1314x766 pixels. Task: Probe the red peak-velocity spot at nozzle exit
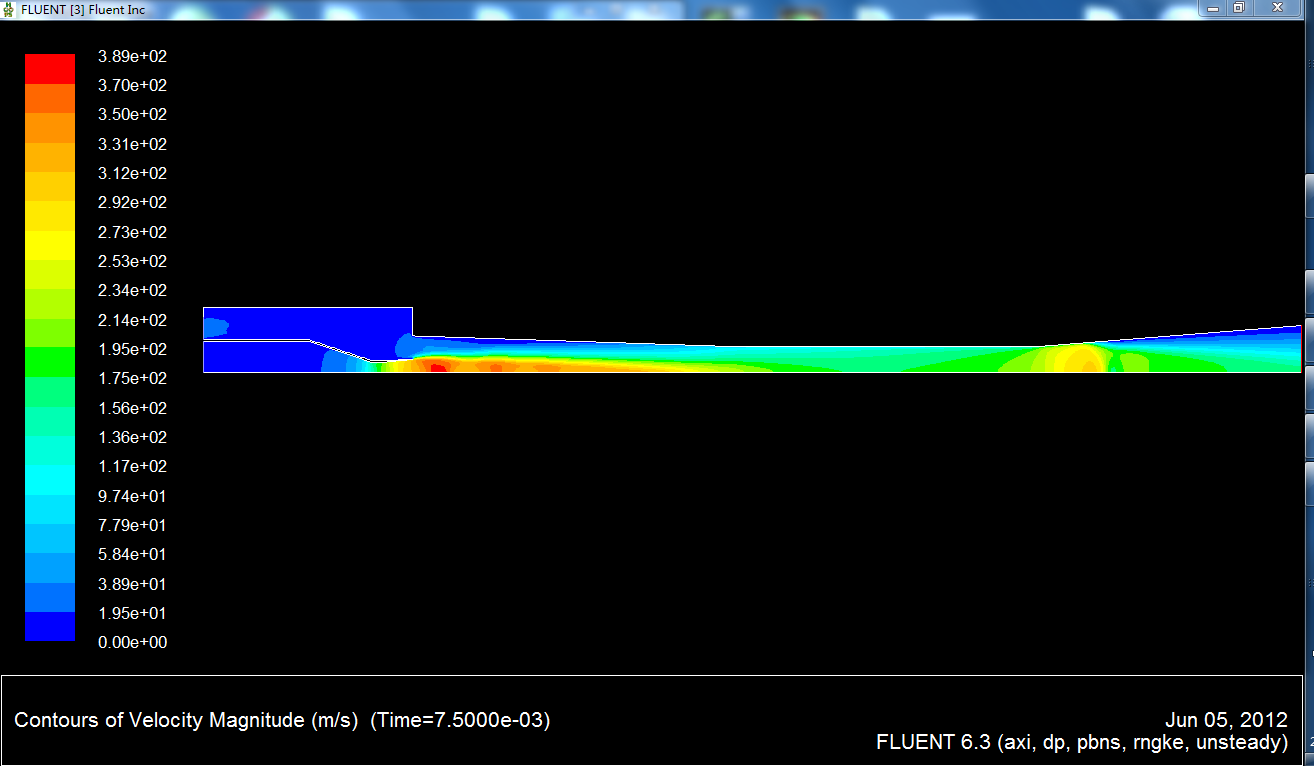[x=437, y=367]
